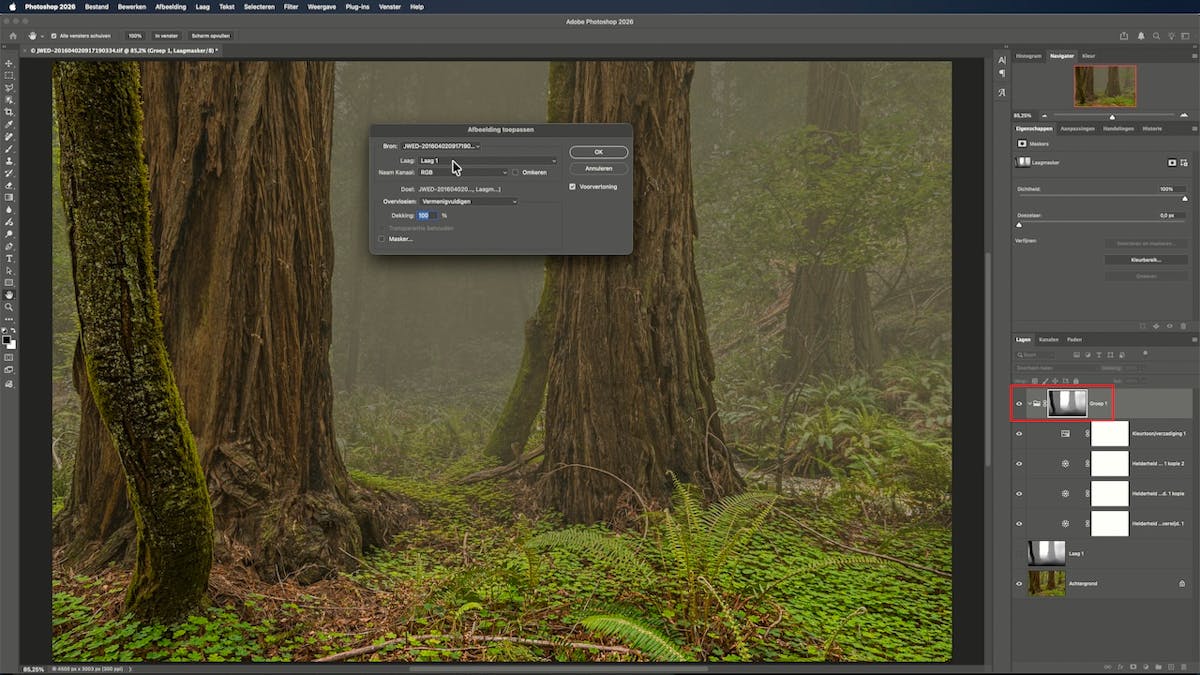Click the Dichtheid slider handle
The width and height of the screenshot is (1200, 675).
pos(1185,198)
